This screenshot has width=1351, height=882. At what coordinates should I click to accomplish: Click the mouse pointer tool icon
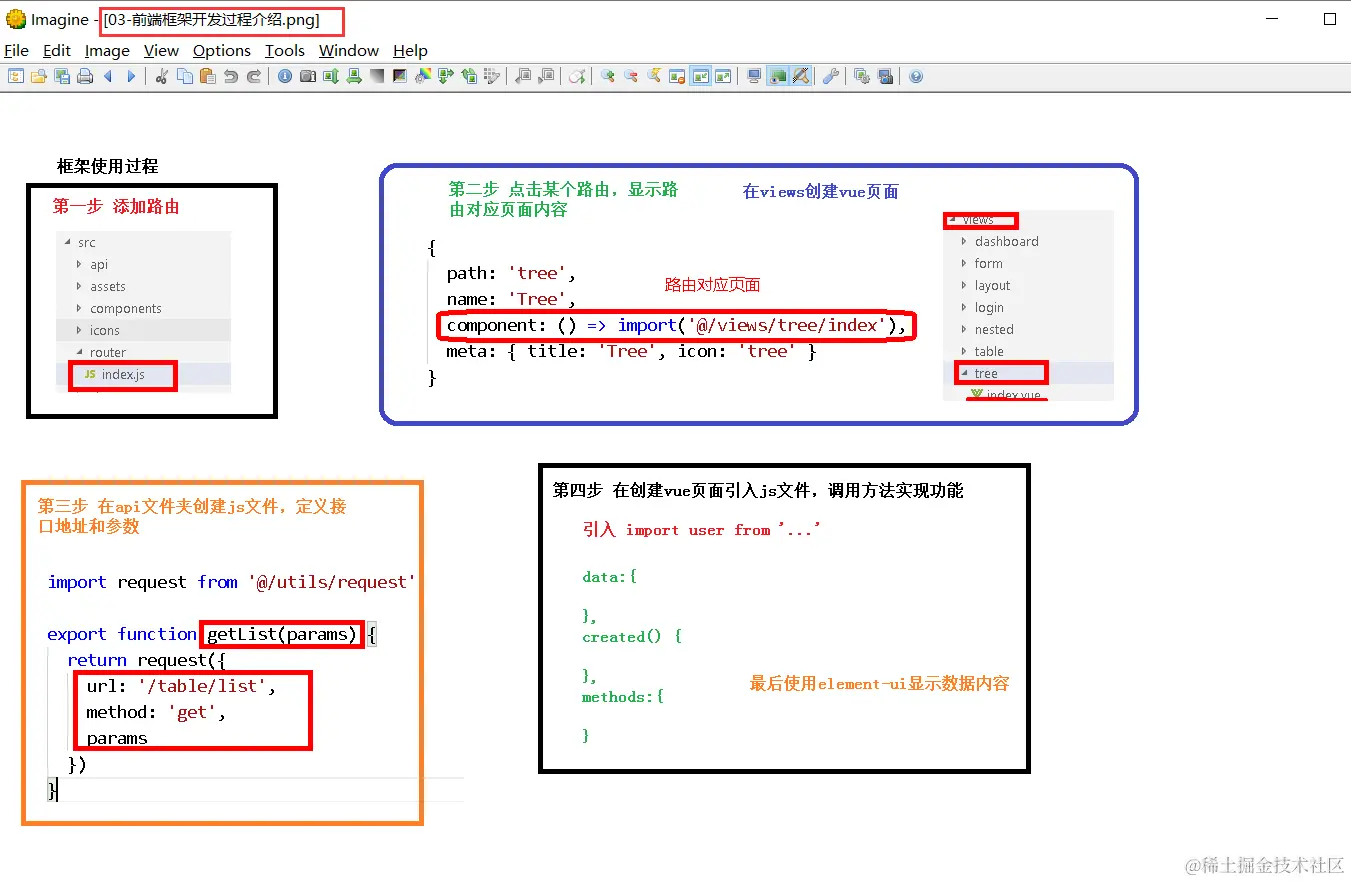pyautogui.click(x=577, y=76)
